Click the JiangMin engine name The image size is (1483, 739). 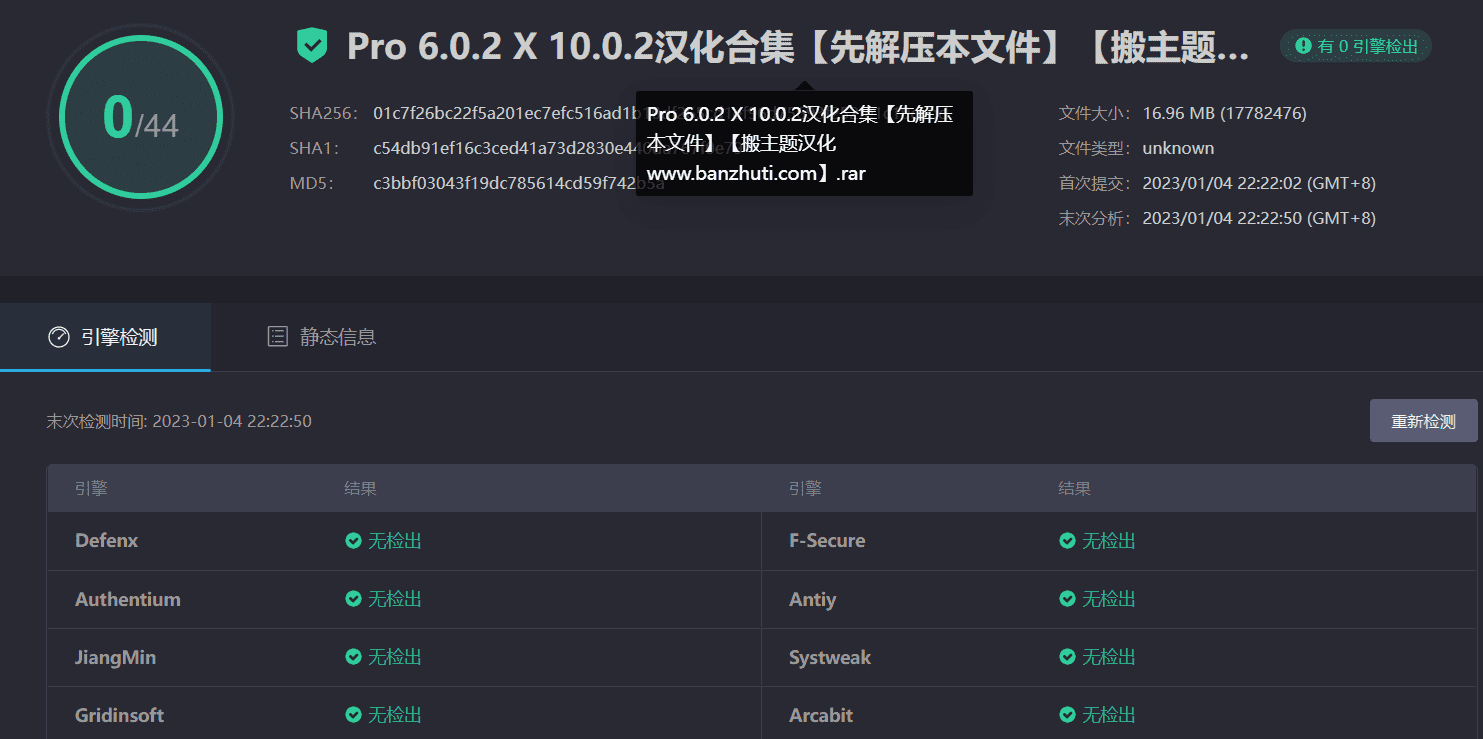click(115, 657)
